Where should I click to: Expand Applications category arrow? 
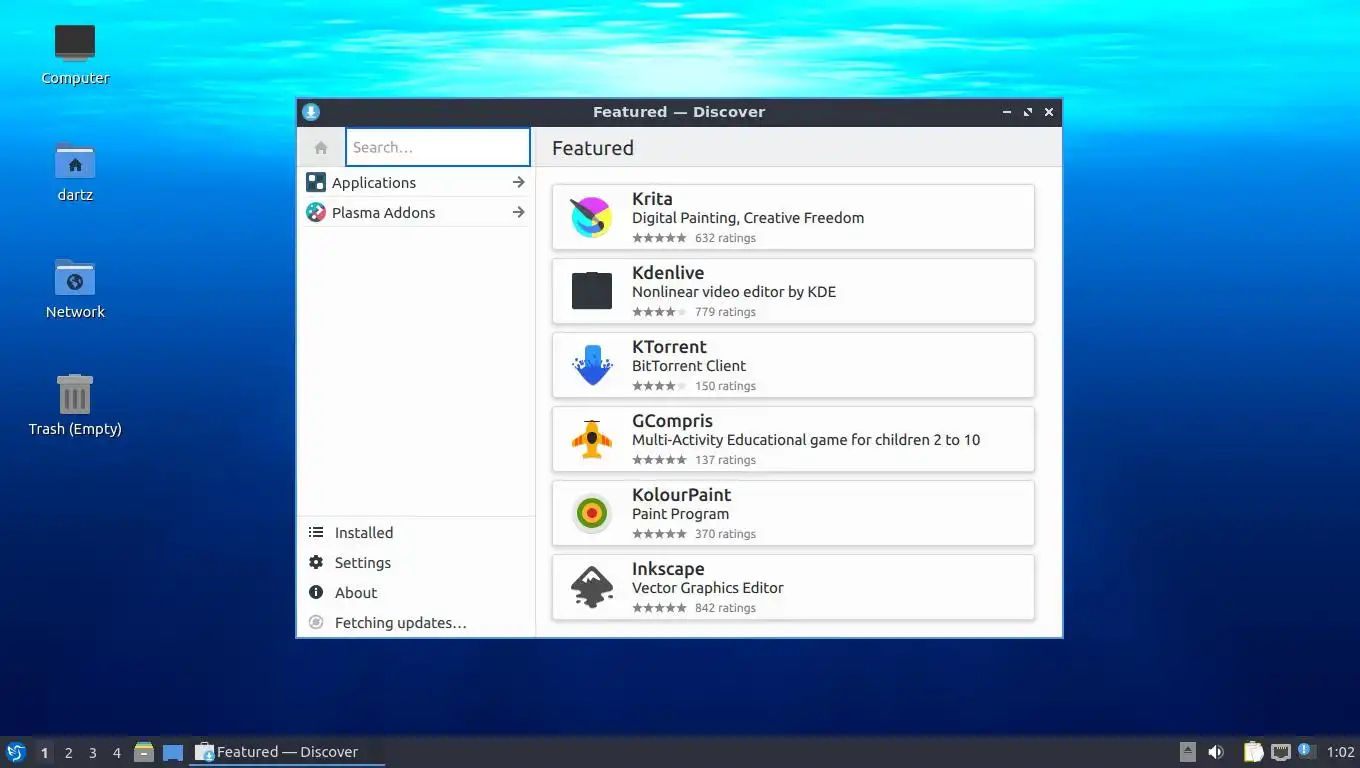click(518, 182)
